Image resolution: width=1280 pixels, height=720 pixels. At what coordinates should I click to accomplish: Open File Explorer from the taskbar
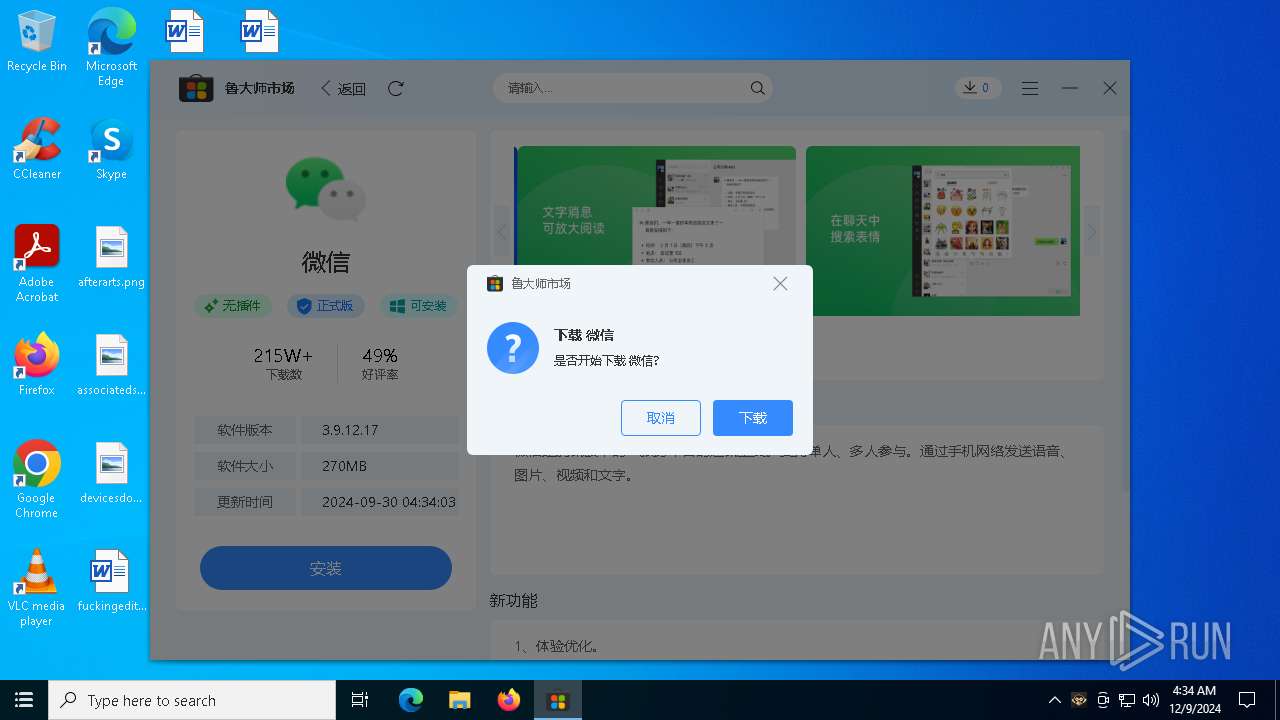(x=460, y=700)
